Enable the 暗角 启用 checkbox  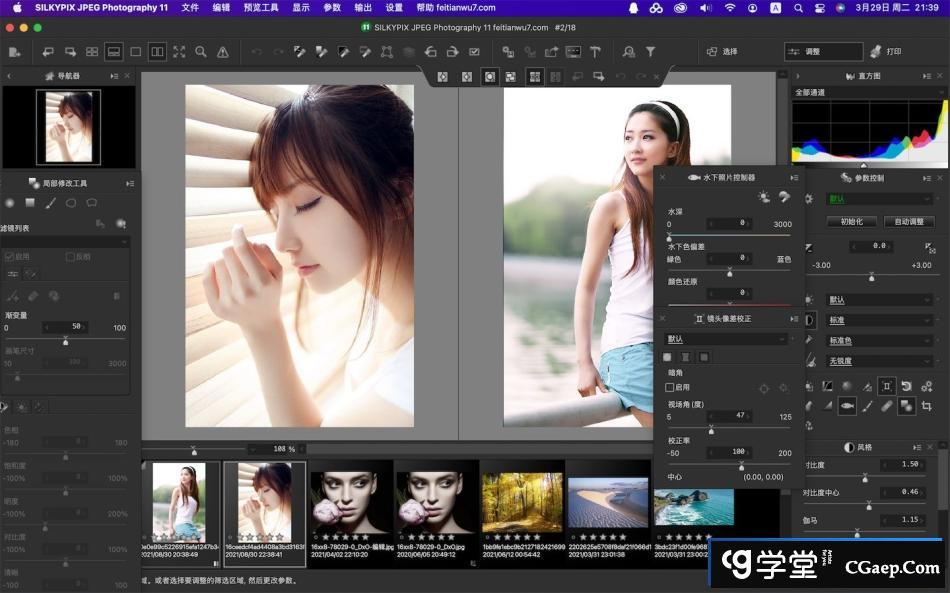point(670,387)
